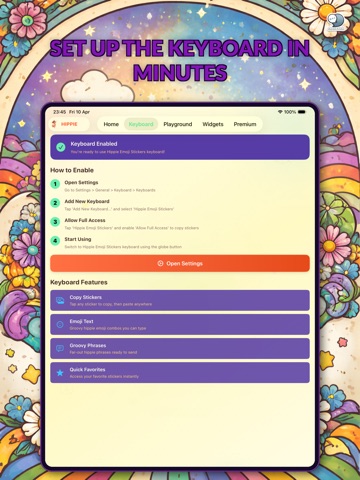Click the chat bubble app icon top-right
The height and width of the screenshot is (480, 360).
335,22
